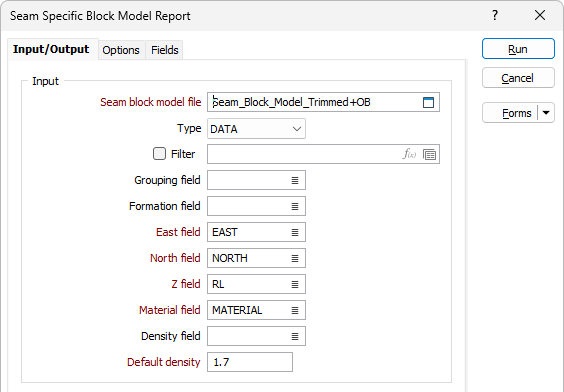This screenshot has height=392, width=564.
Task: Open Z field list selector
Action: tap(295, 284)
